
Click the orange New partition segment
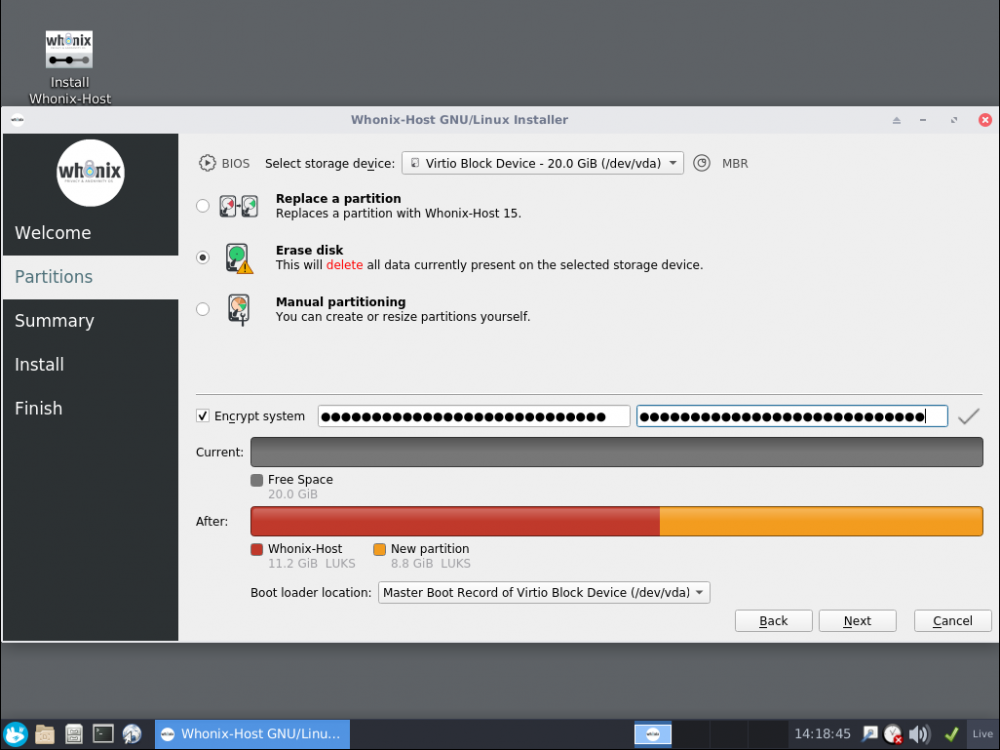[x=820, y=521]
